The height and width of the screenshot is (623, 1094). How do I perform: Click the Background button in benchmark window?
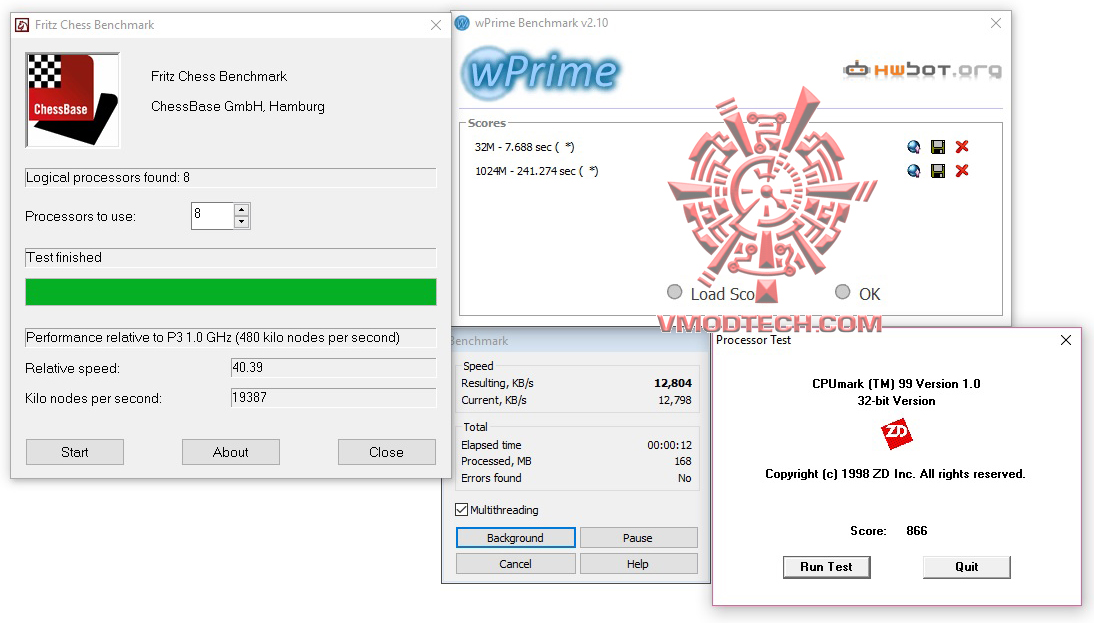(x=516, y=538)
